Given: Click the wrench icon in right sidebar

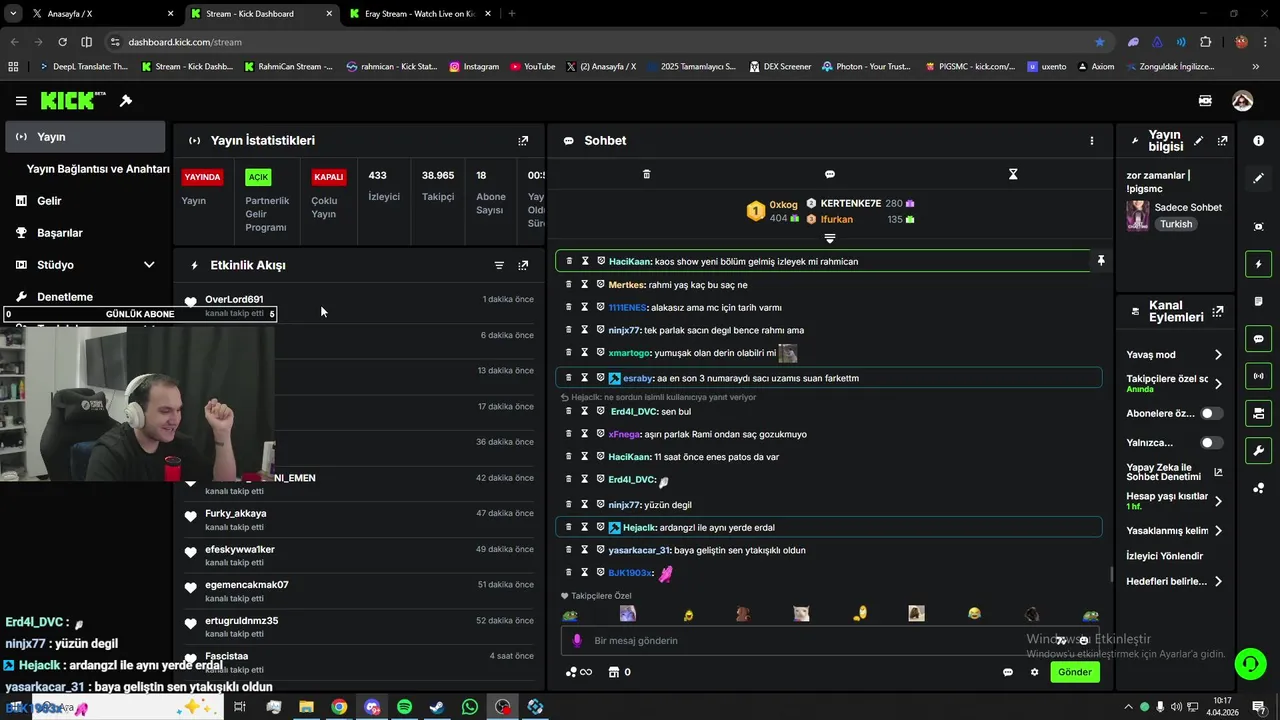Looking at the screenshot, I should click(x=1258, y=450).
